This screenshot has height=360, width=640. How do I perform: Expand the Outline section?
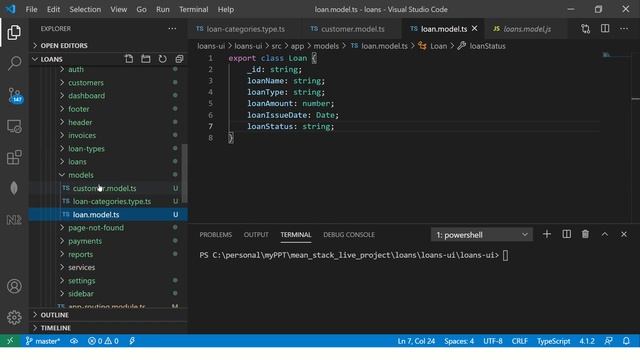[x=108, y=315]
